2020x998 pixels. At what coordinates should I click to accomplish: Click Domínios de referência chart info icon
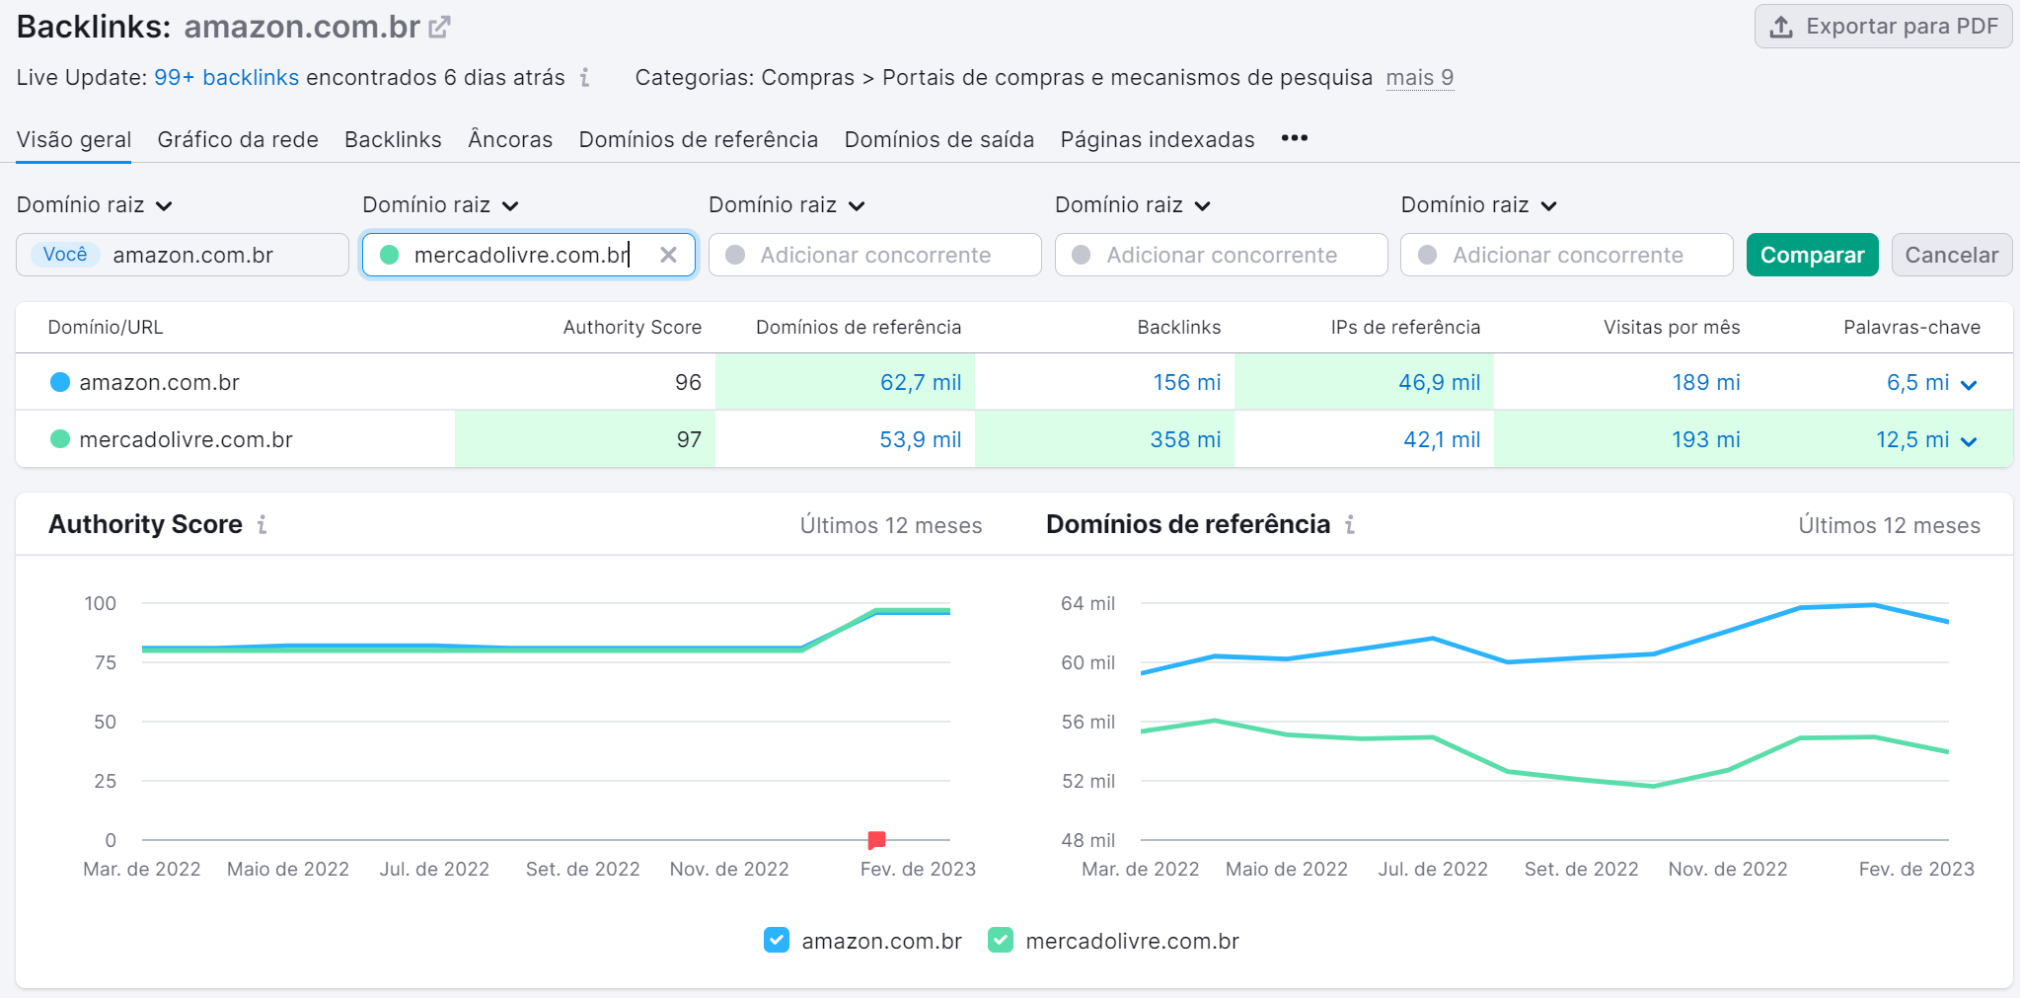click(x=1350, y=525)
